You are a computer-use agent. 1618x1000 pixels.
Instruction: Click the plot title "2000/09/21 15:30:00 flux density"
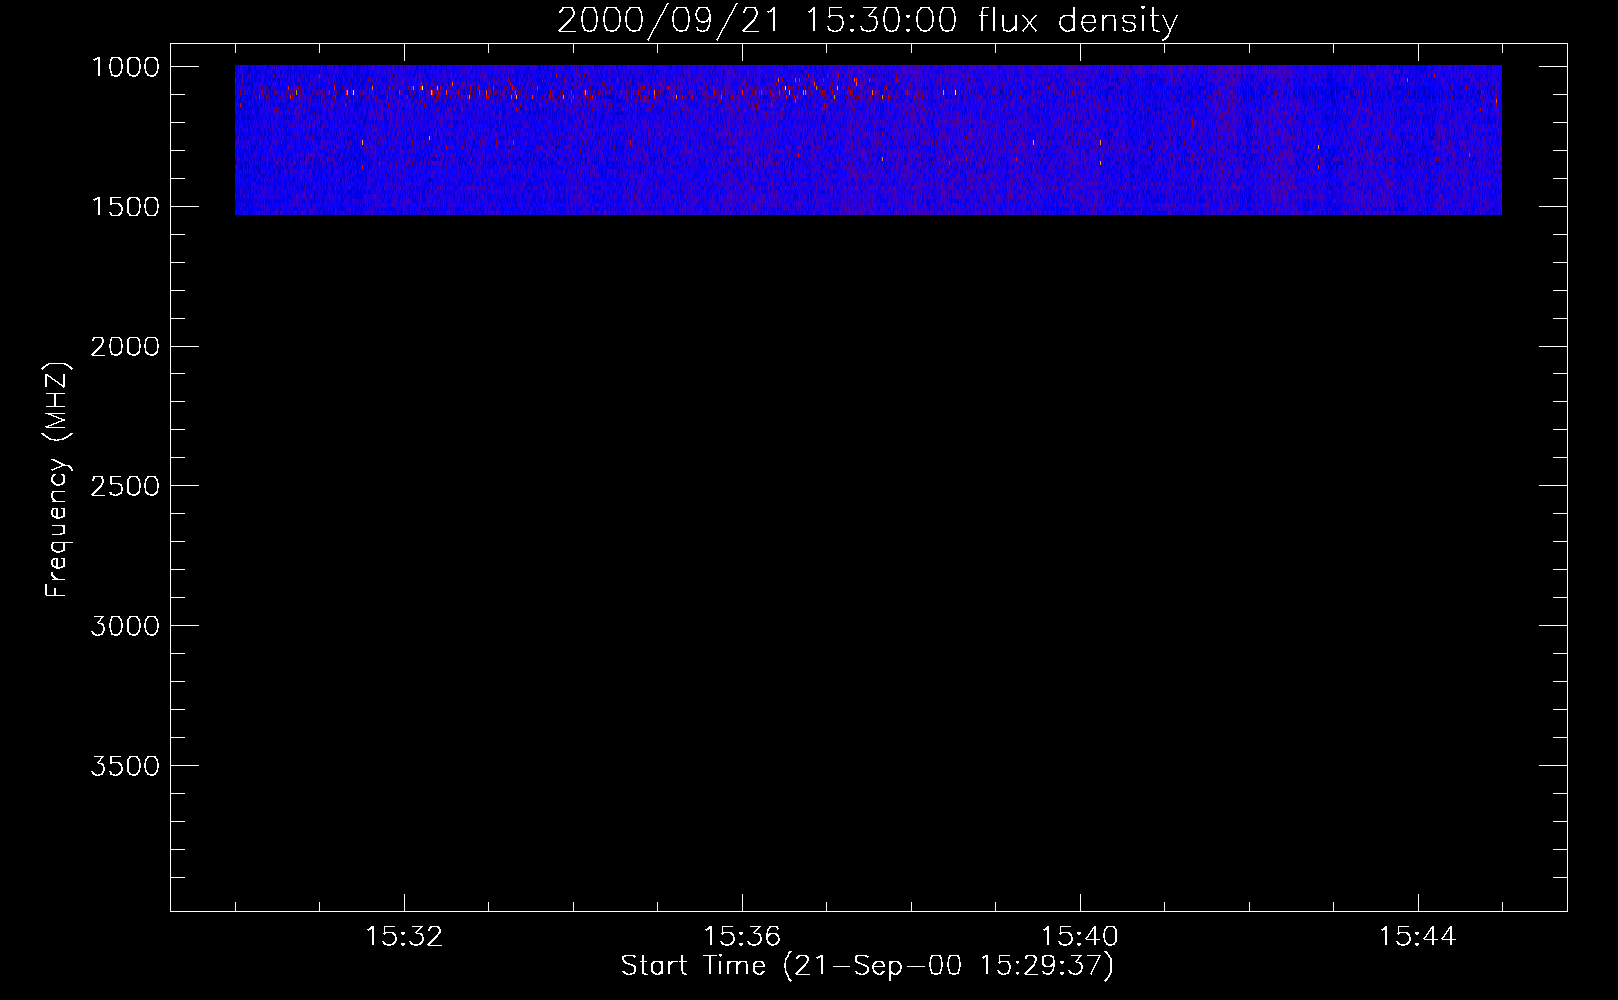867,21
